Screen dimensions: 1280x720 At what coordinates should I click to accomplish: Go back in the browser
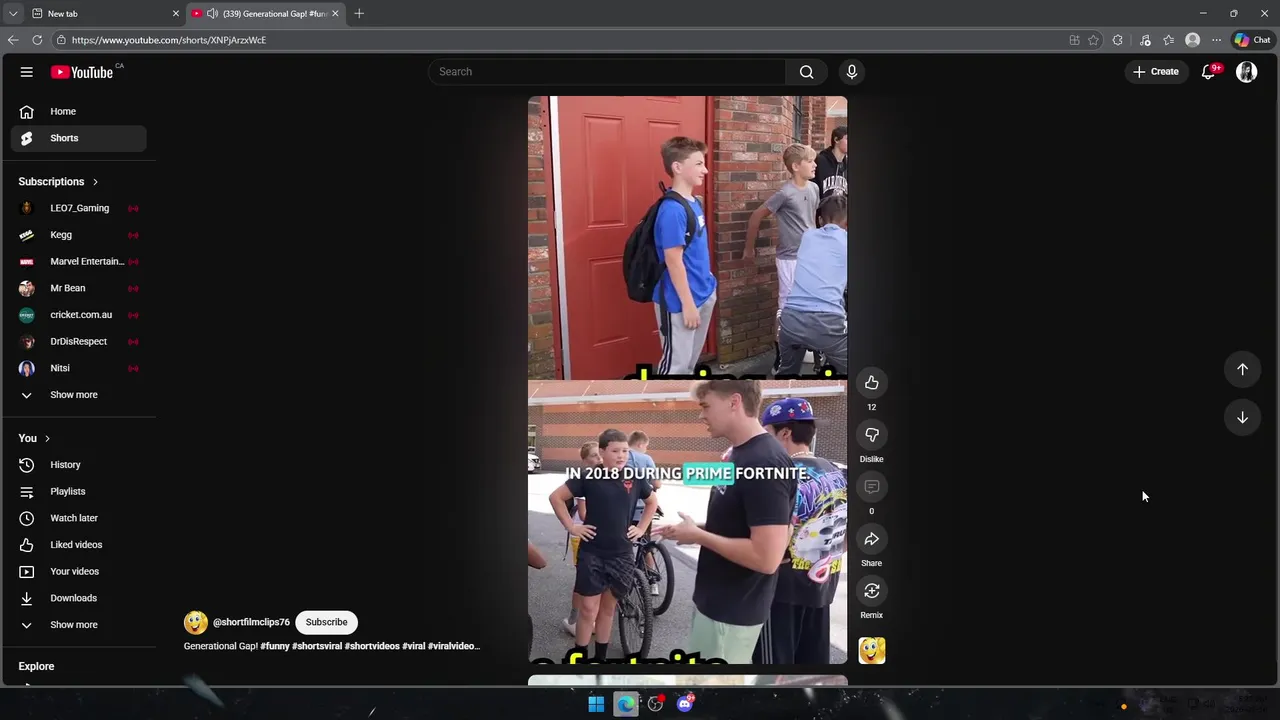click(13, 40)
